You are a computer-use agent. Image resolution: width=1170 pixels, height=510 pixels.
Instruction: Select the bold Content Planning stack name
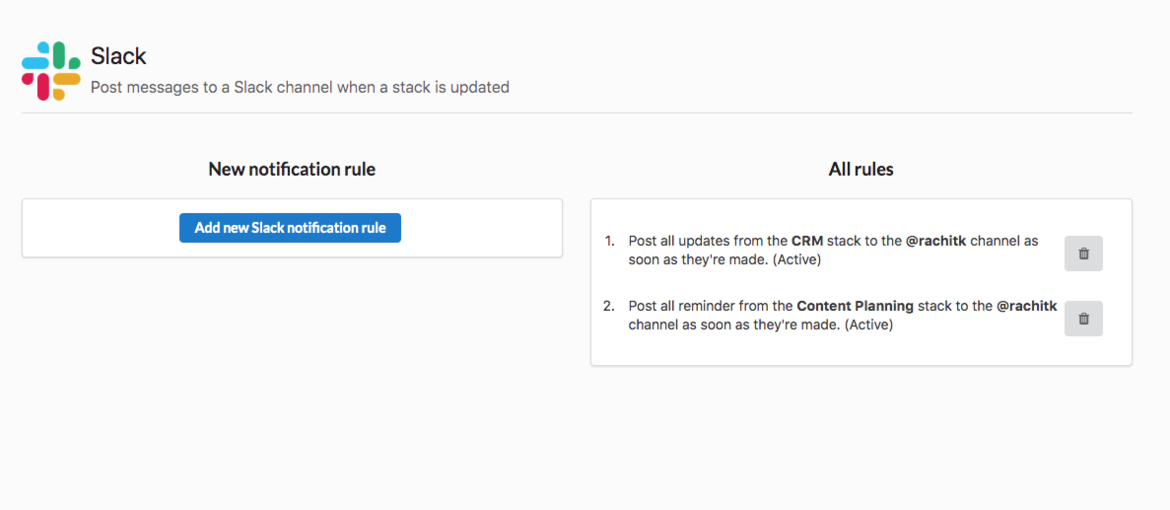tap(855, 306)
